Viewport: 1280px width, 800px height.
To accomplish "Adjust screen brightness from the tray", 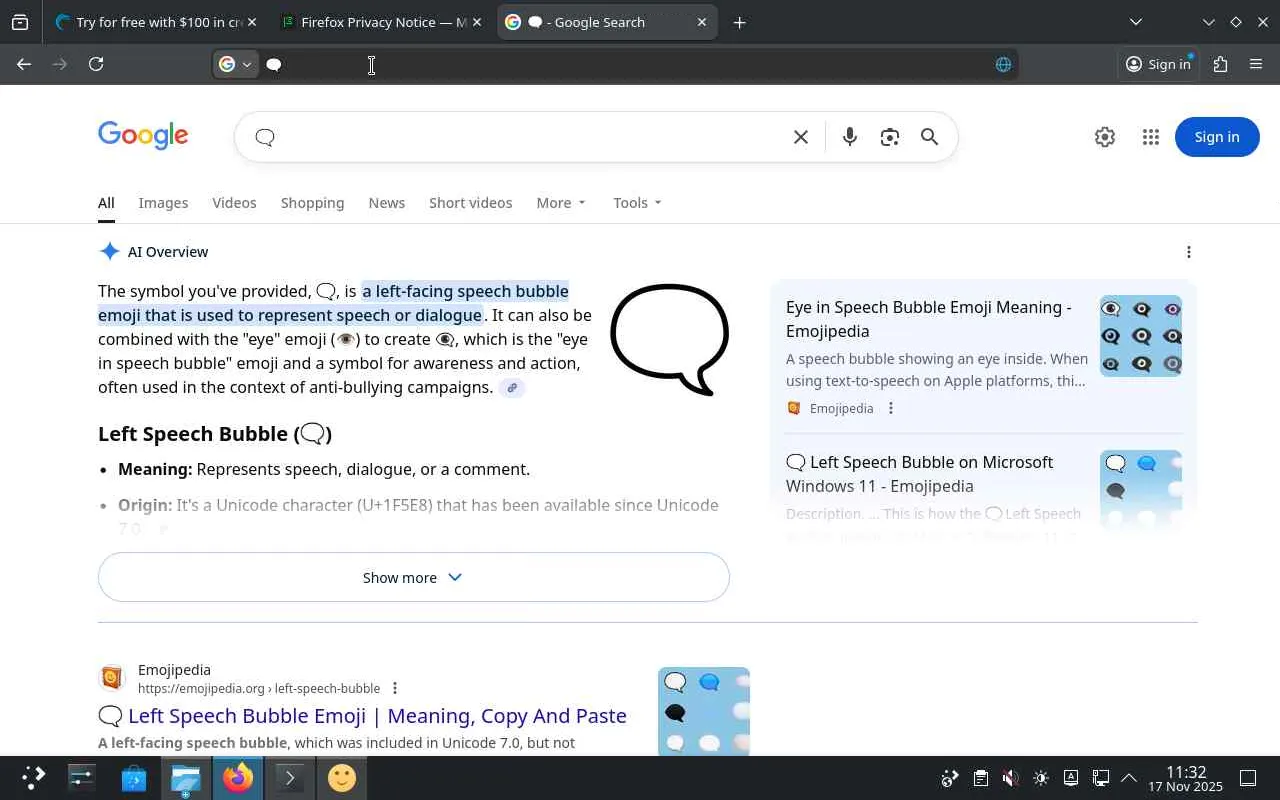I will pos(1040,778).
